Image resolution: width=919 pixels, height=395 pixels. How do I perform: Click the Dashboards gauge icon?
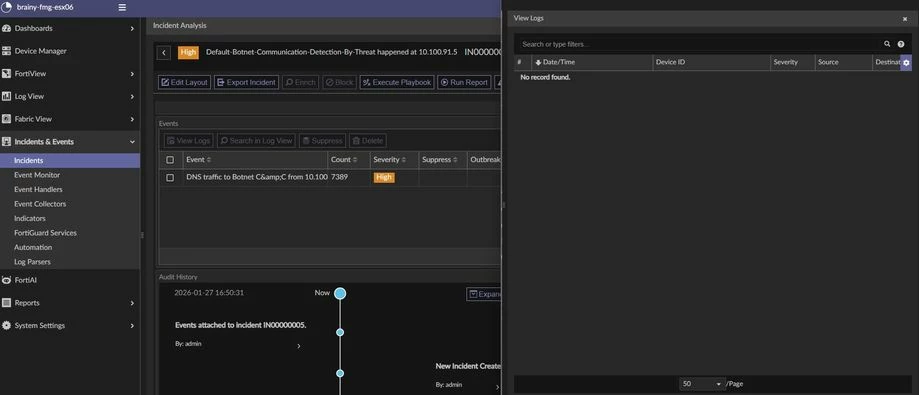tap(6, 28)
